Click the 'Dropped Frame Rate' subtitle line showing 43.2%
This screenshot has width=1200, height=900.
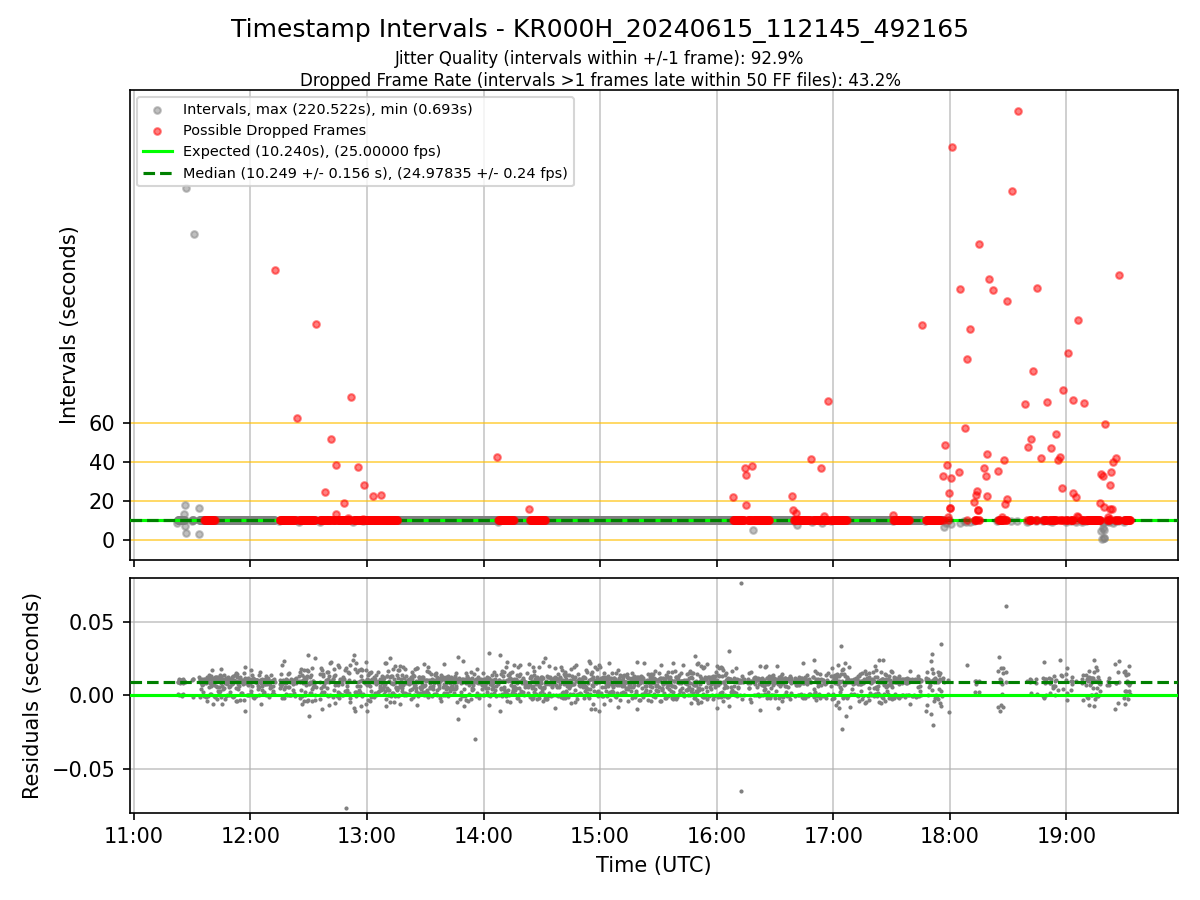[x=600, y=80]
